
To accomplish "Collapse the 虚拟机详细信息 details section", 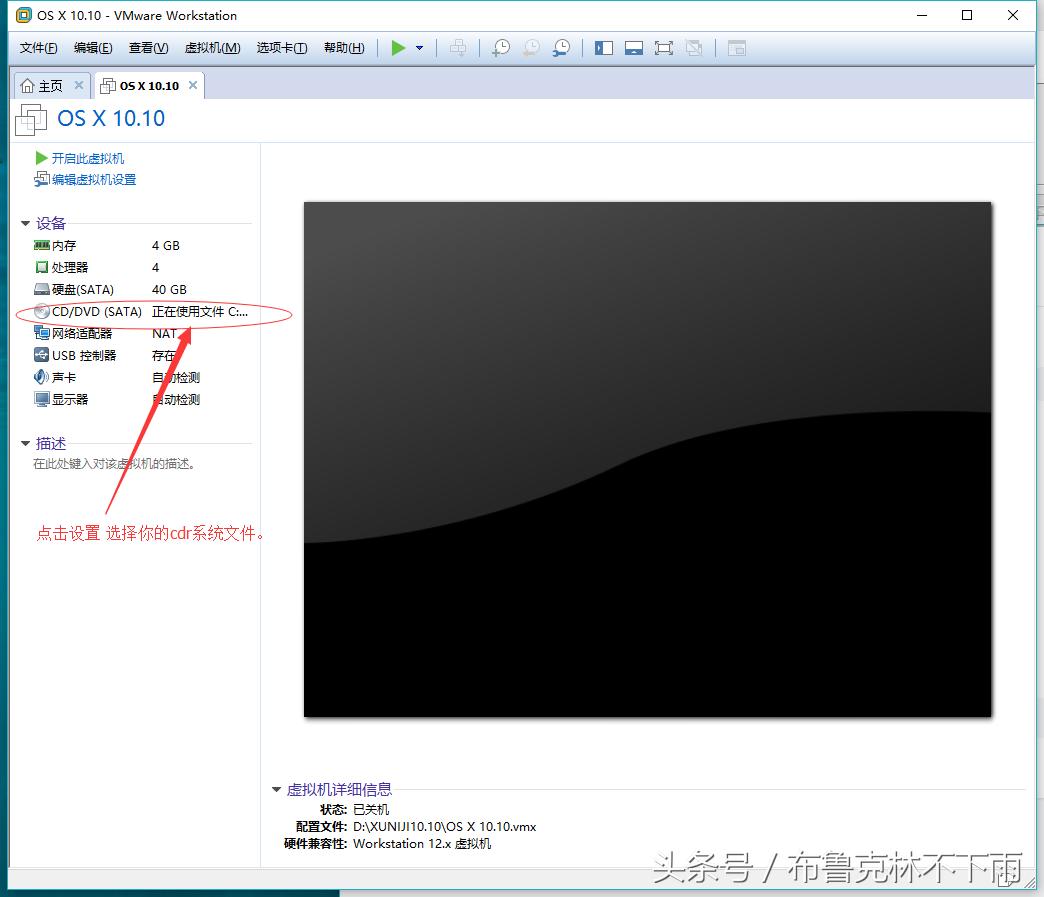I will tap(276, 789).
